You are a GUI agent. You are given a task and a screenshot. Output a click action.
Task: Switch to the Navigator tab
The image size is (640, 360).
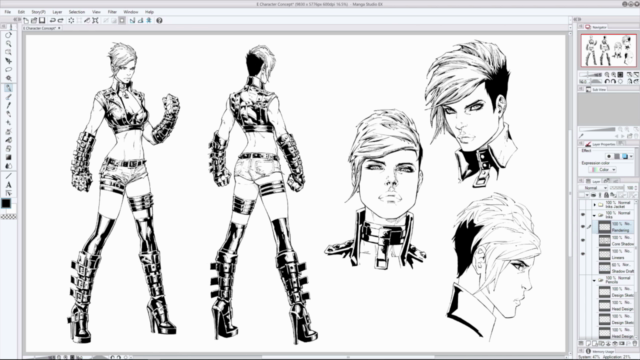[x=596, y=27]
